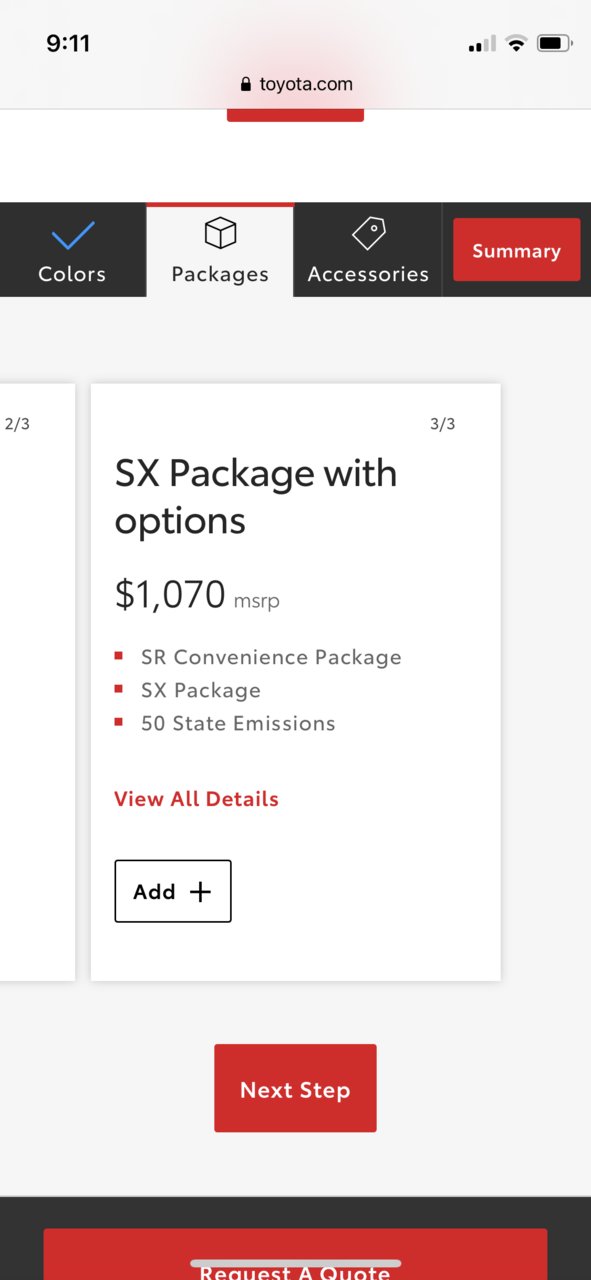This screenshot has height=1280, width=591.
Task: Select the Packages tab label
Action: [x=220, y=274]
